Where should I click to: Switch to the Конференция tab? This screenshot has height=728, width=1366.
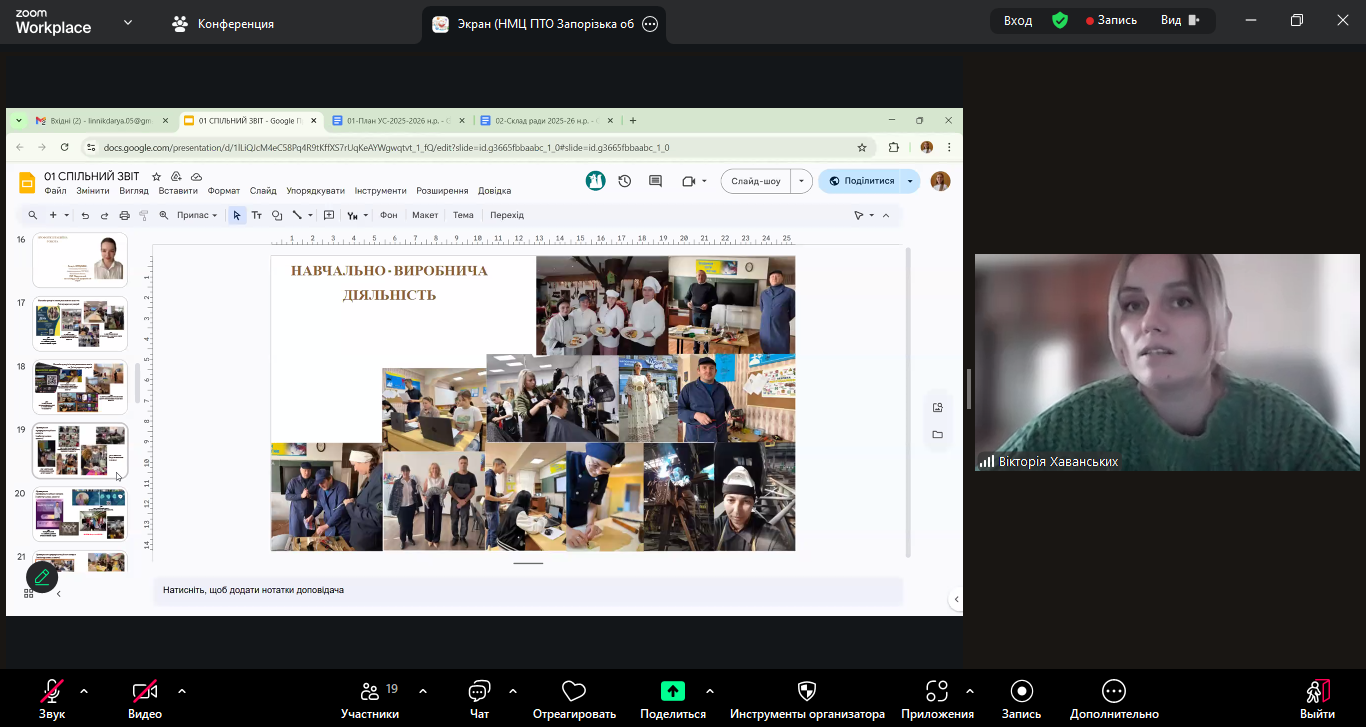point(224,23)
